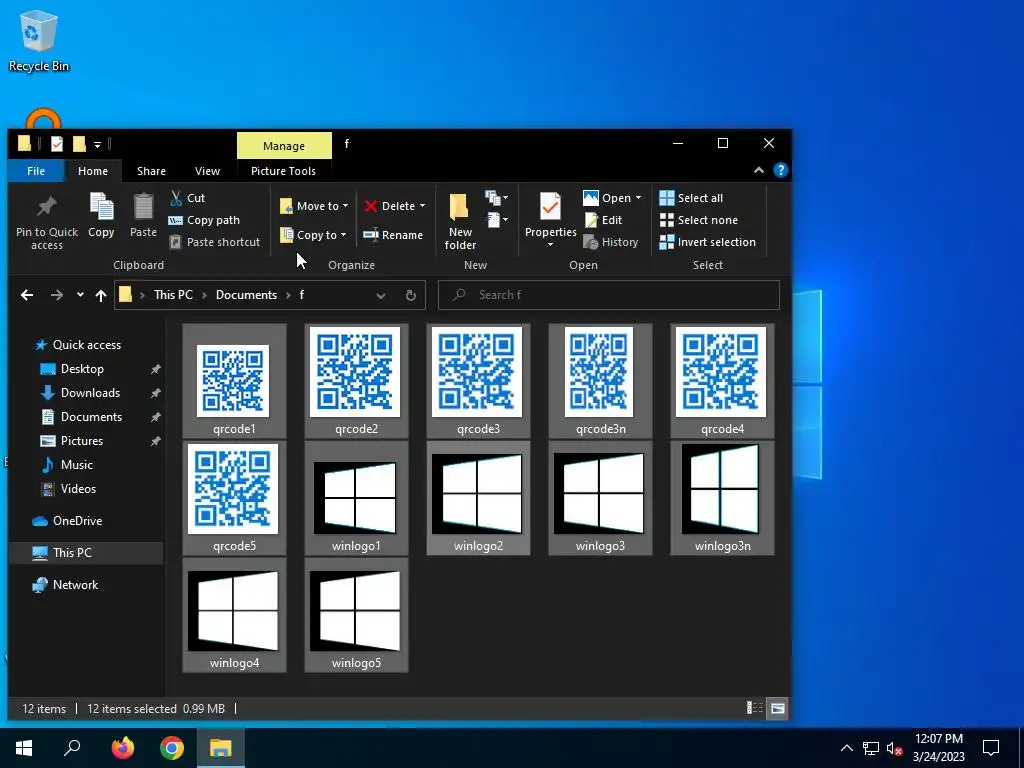Show hidden system tray icons
This screenshot has width=1024, height=768.
846,748
